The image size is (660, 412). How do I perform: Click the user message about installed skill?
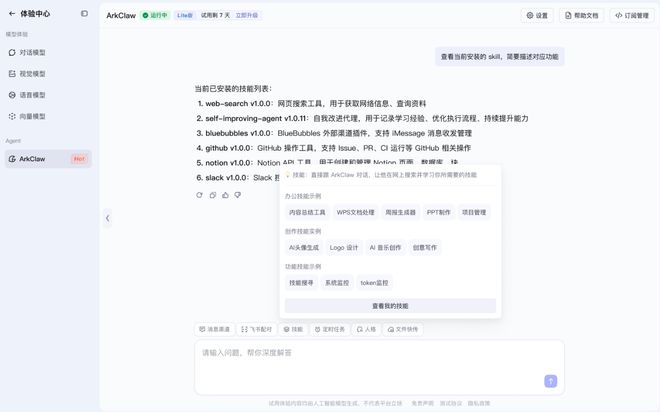(499, 57)
